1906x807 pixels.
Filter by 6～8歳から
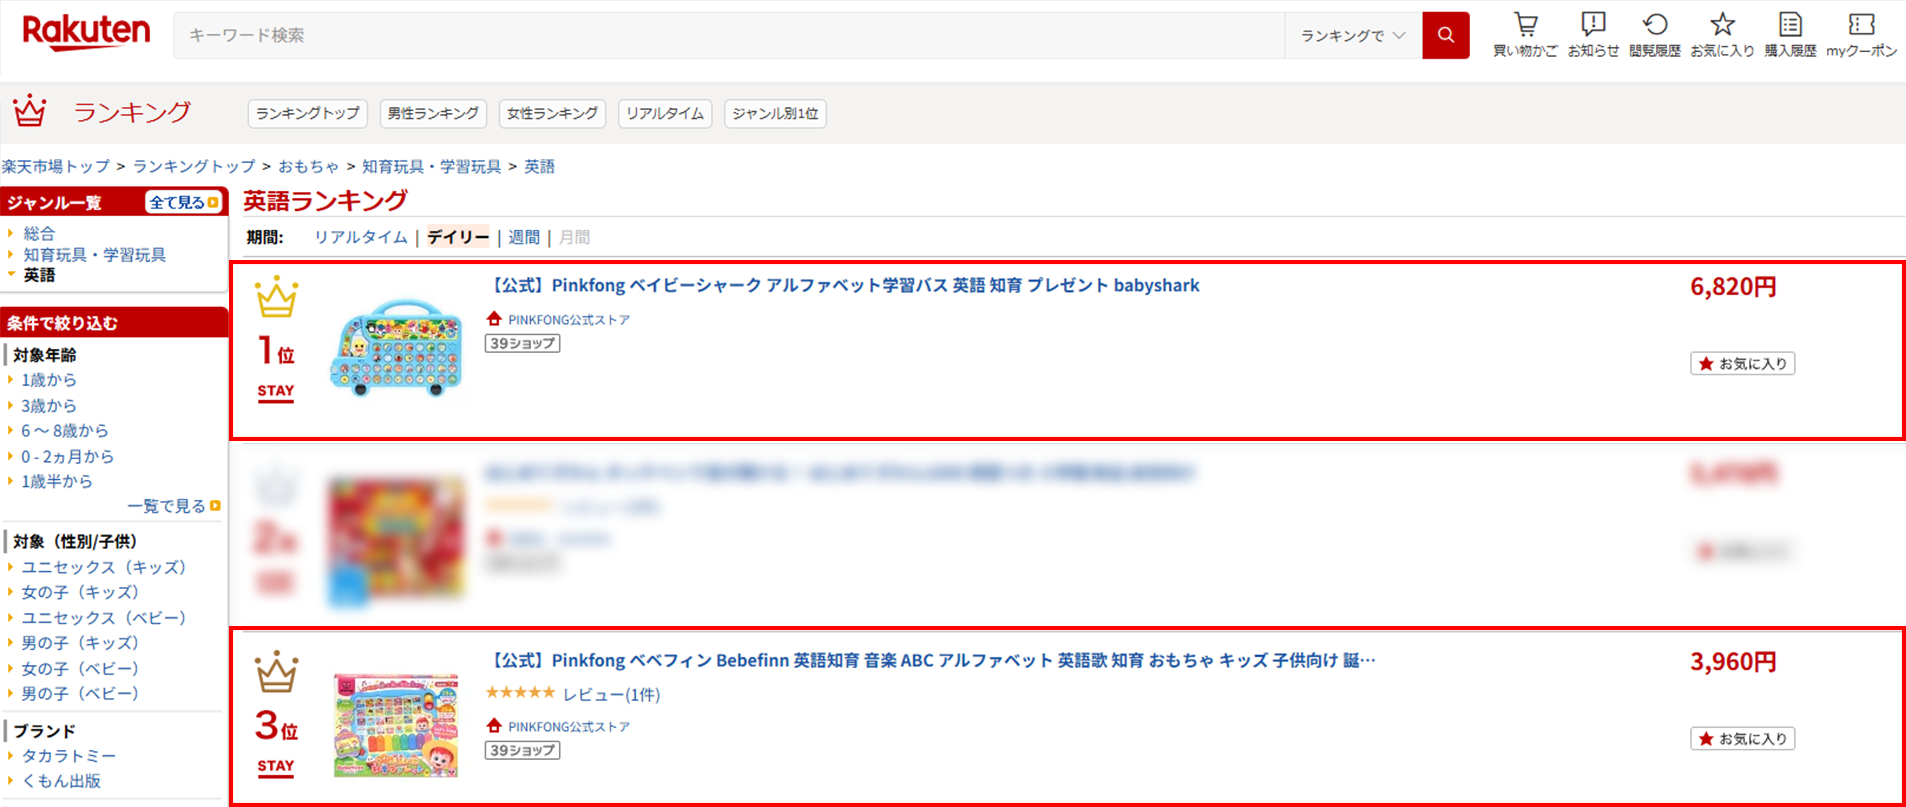point(65,430)
